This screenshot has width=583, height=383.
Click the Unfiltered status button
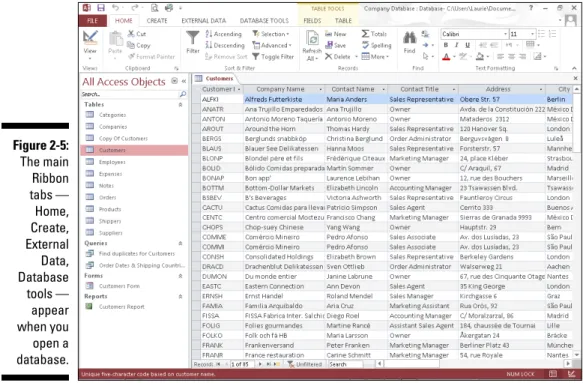click(305, 364)
